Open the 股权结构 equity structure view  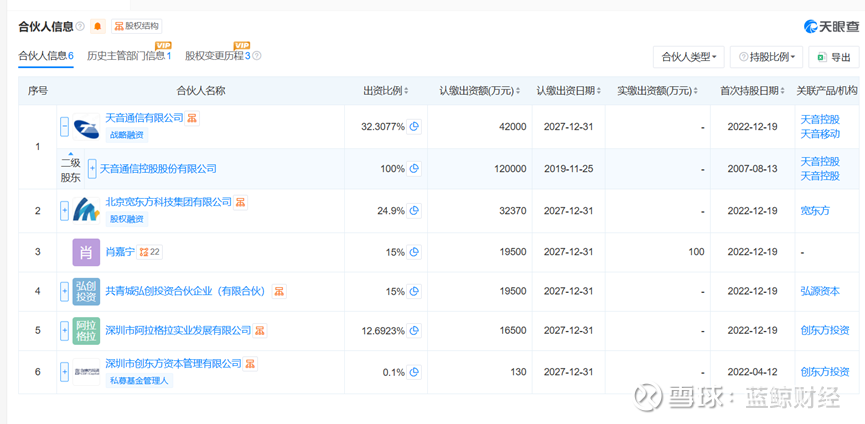pyautogui.click(x=137, y=26)
